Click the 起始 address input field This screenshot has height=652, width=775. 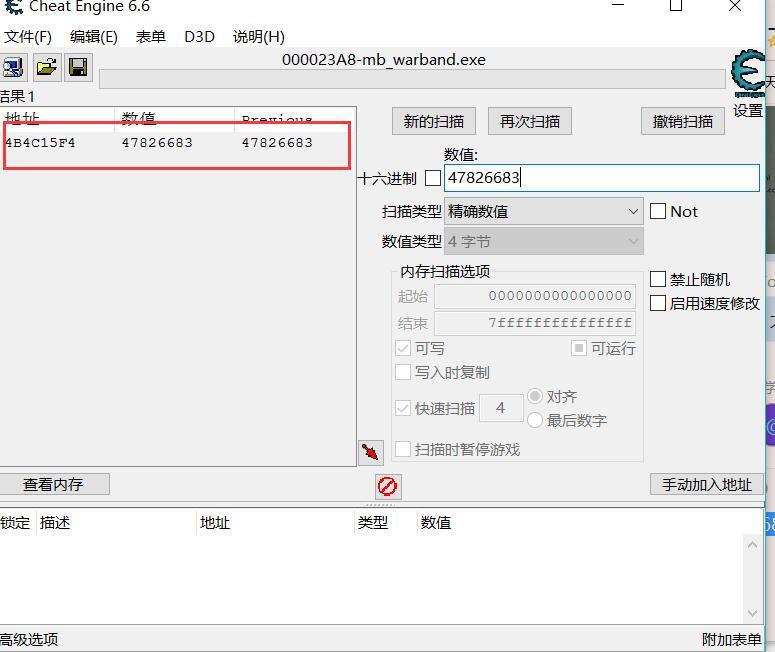[535, 296]
